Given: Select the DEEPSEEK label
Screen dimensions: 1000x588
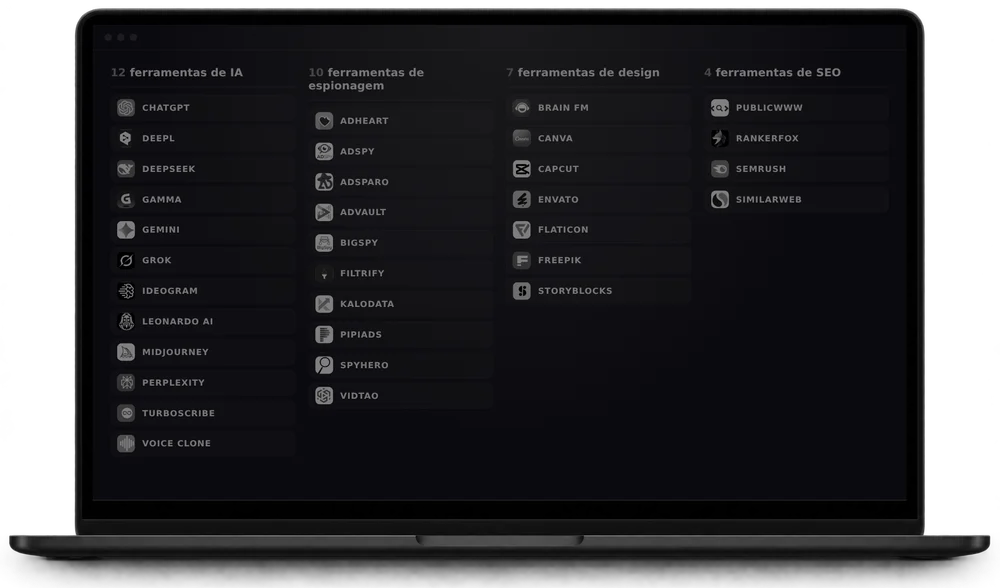Looking at the screenshot, I should (x=168, y=169).
